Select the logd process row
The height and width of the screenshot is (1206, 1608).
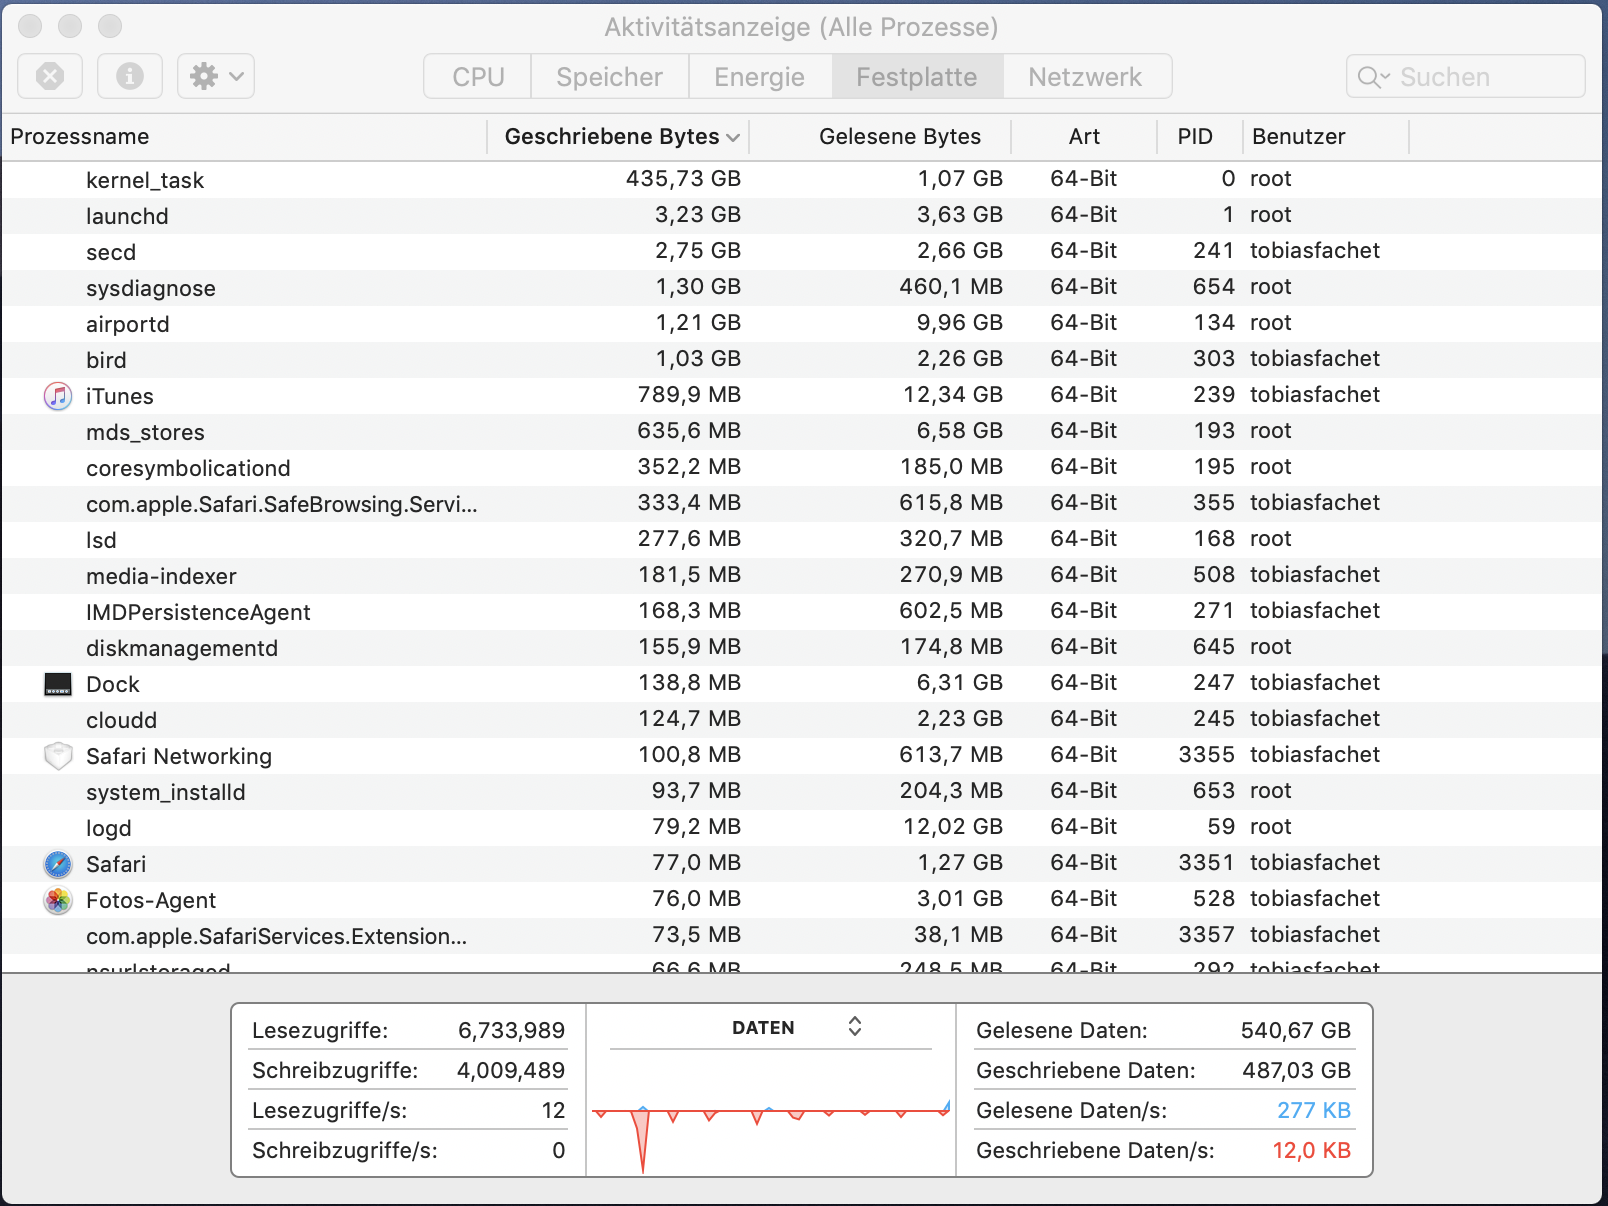[802, 828]
